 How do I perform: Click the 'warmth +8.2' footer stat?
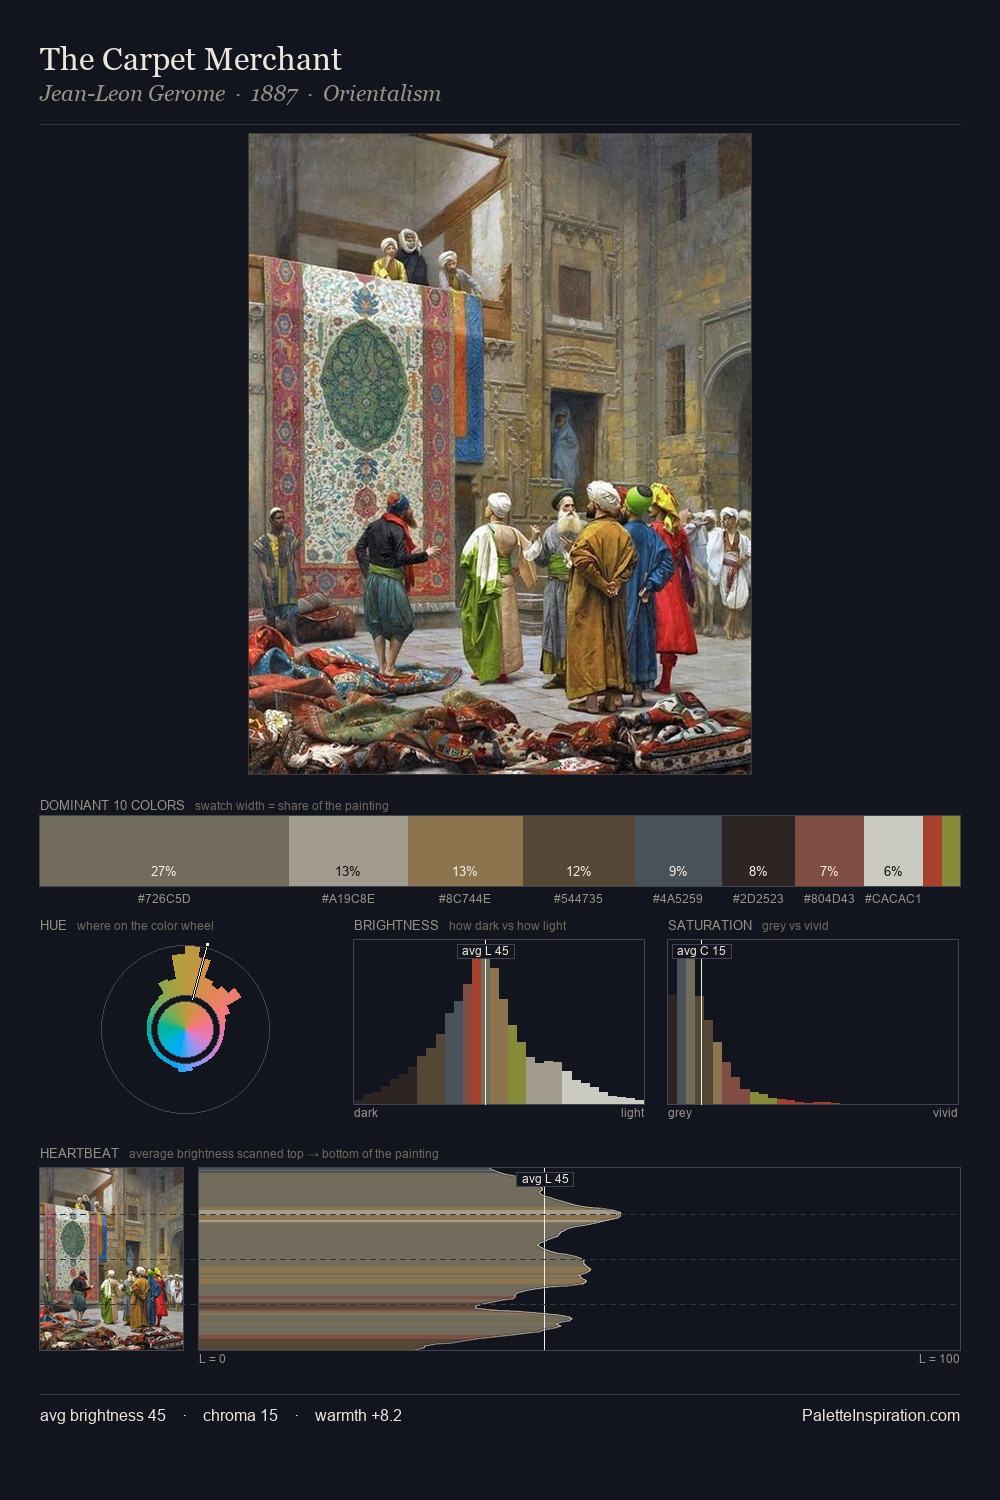tap(358, 1415)
